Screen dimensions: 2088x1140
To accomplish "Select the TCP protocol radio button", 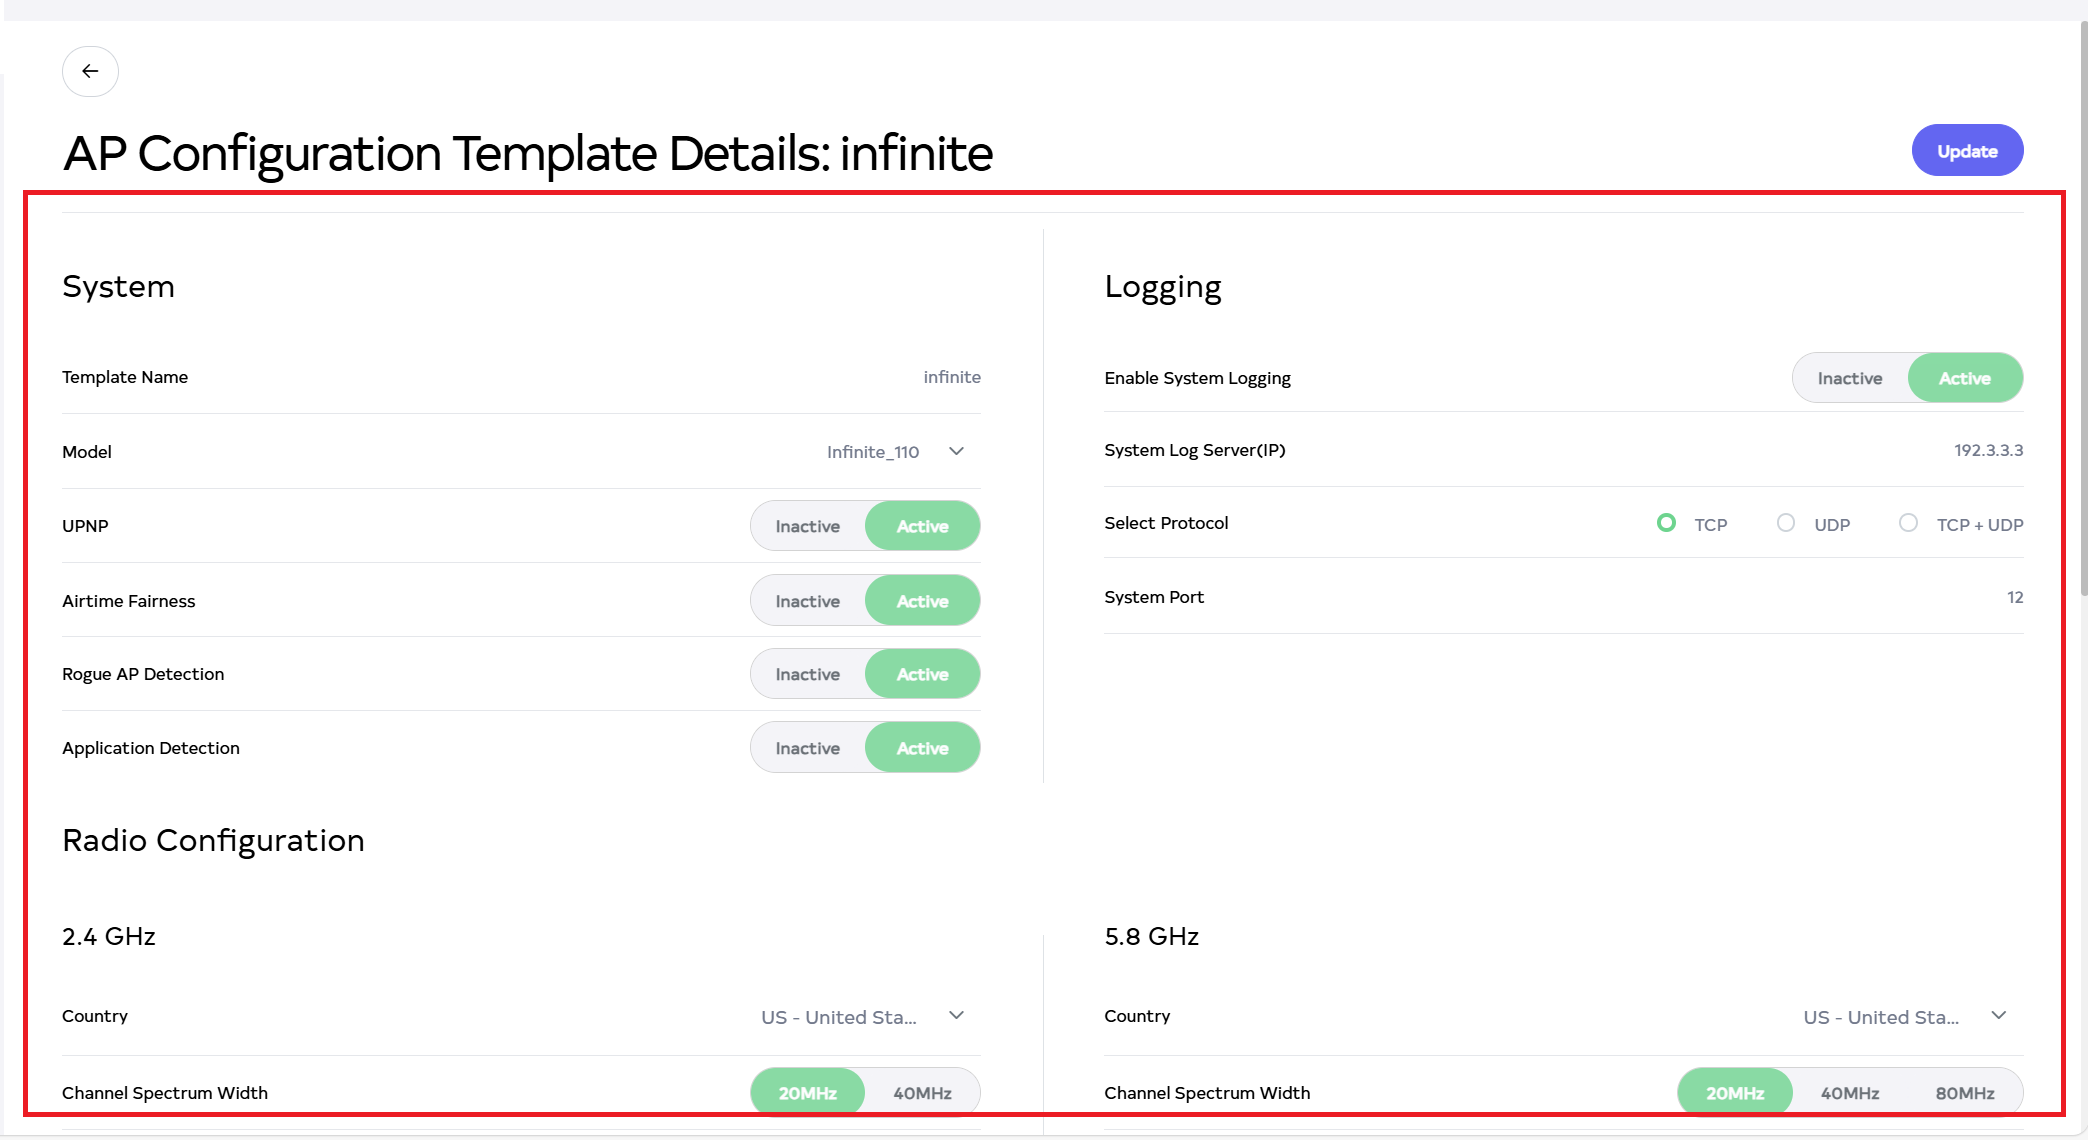I will point(1666,523).
